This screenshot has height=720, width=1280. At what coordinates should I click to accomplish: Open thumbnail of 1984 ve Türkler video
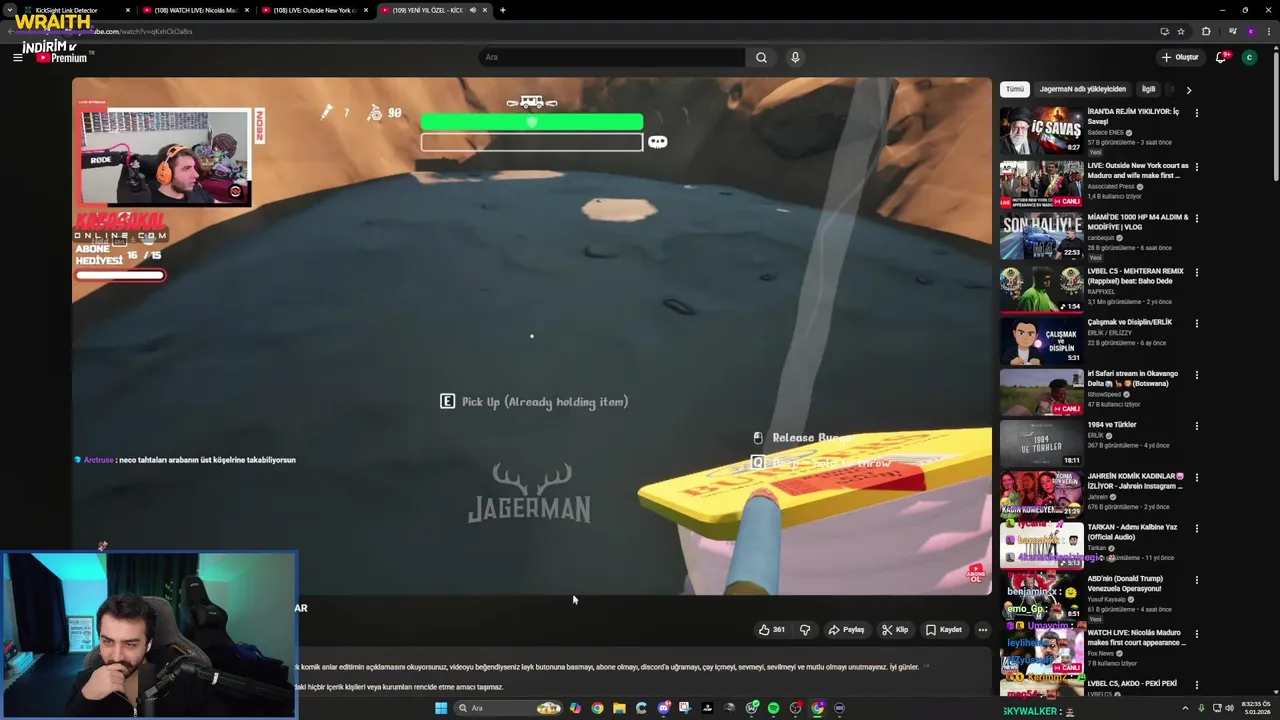click(1041, 443)
